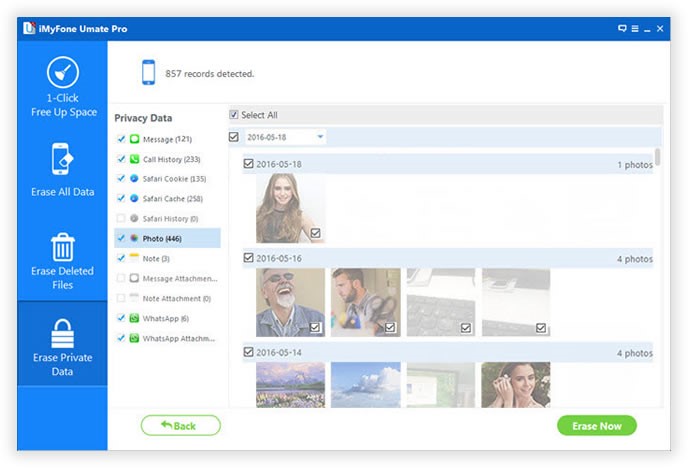Click the feedback icon in title bar
Screen dimensions: 688x468
click(x=622, y=29)
